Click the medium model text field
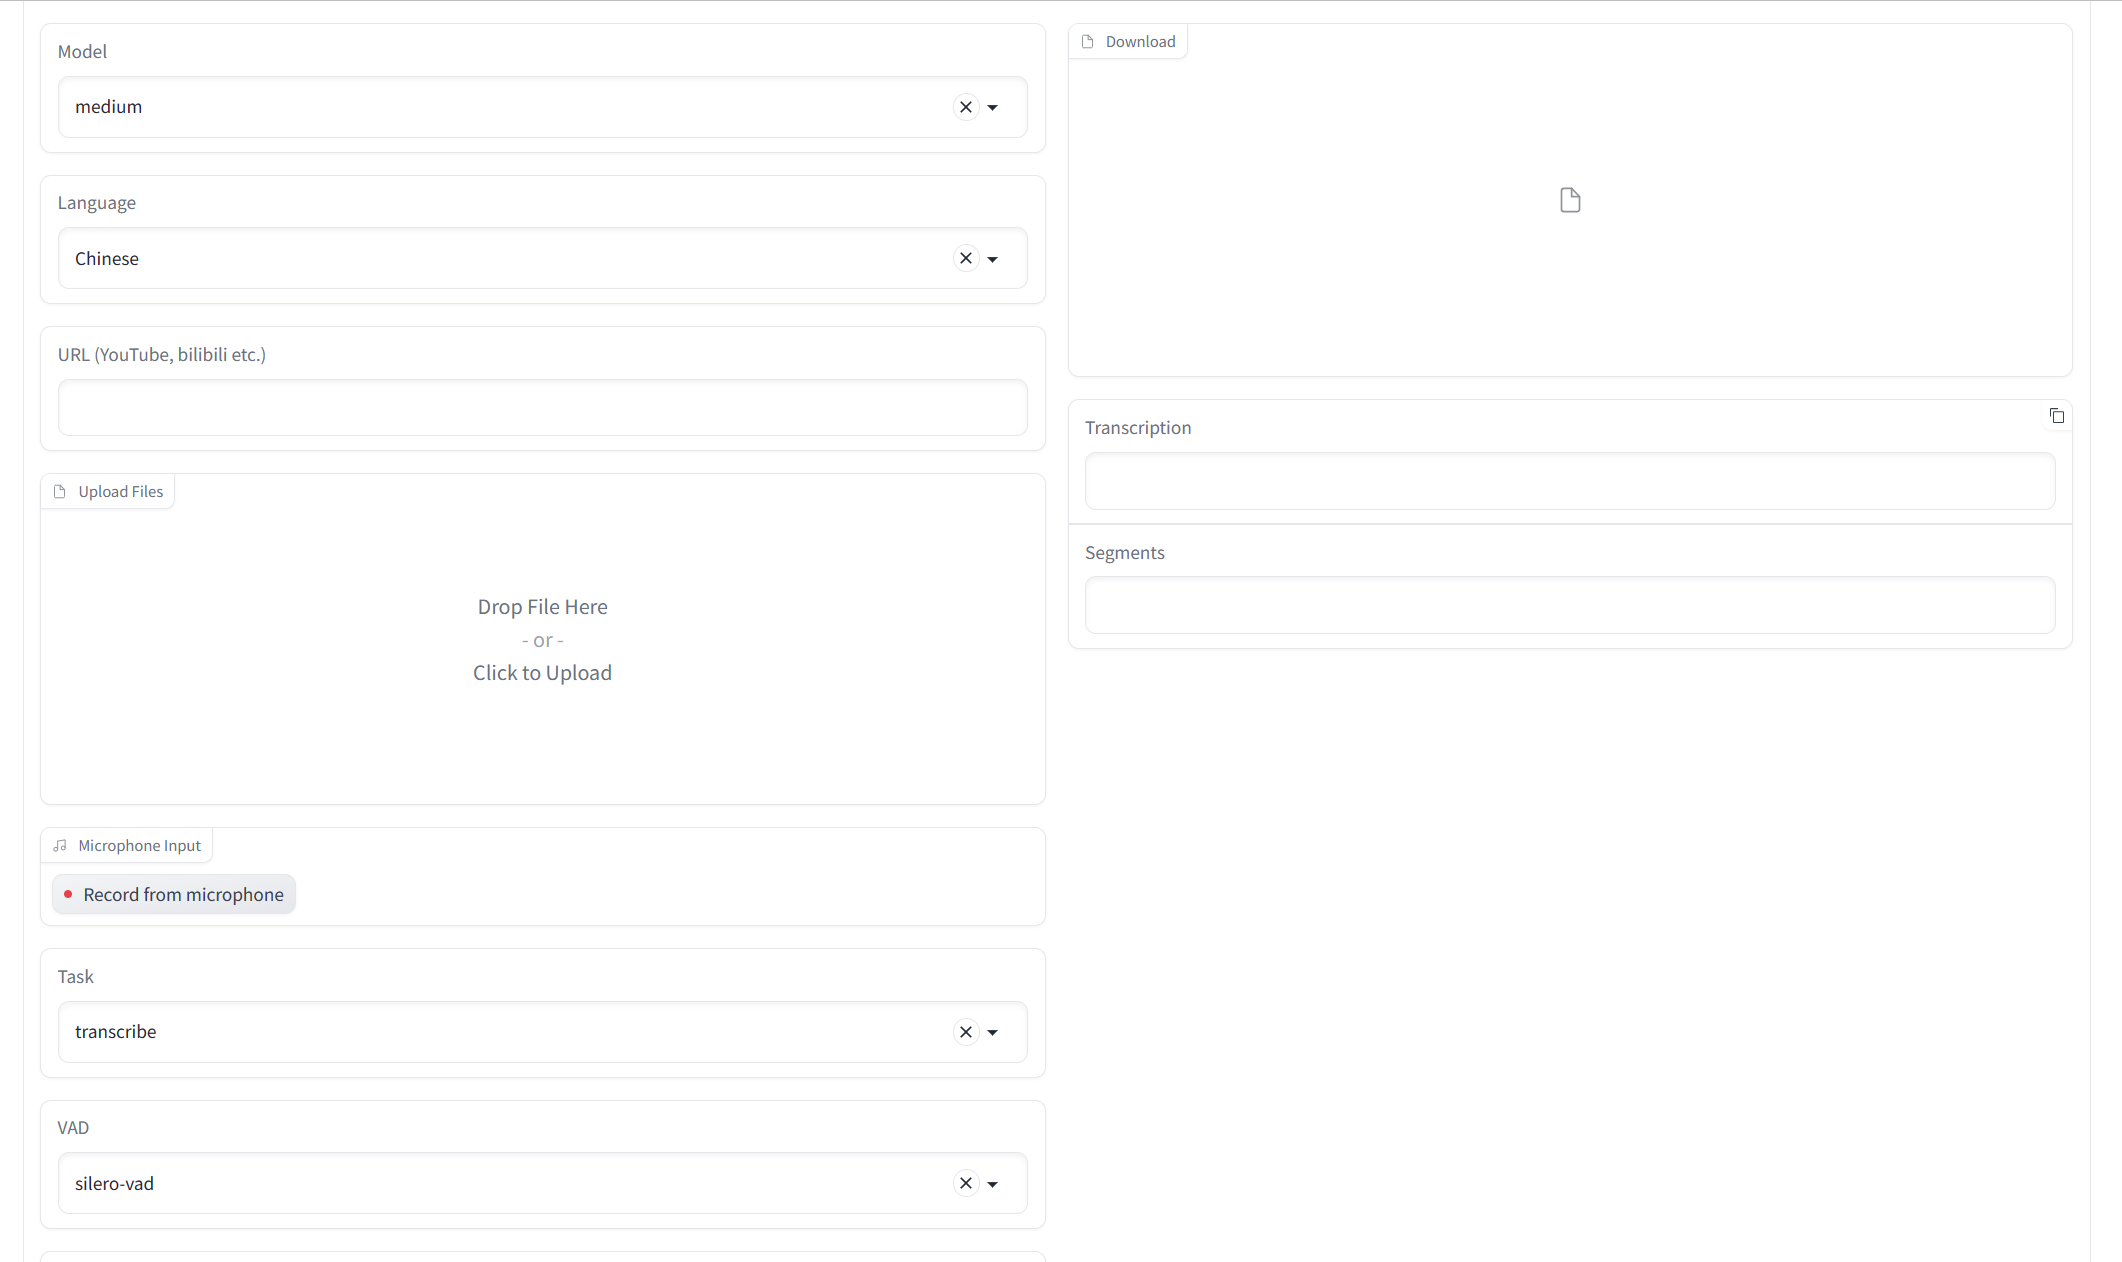 tap(500, 107)
